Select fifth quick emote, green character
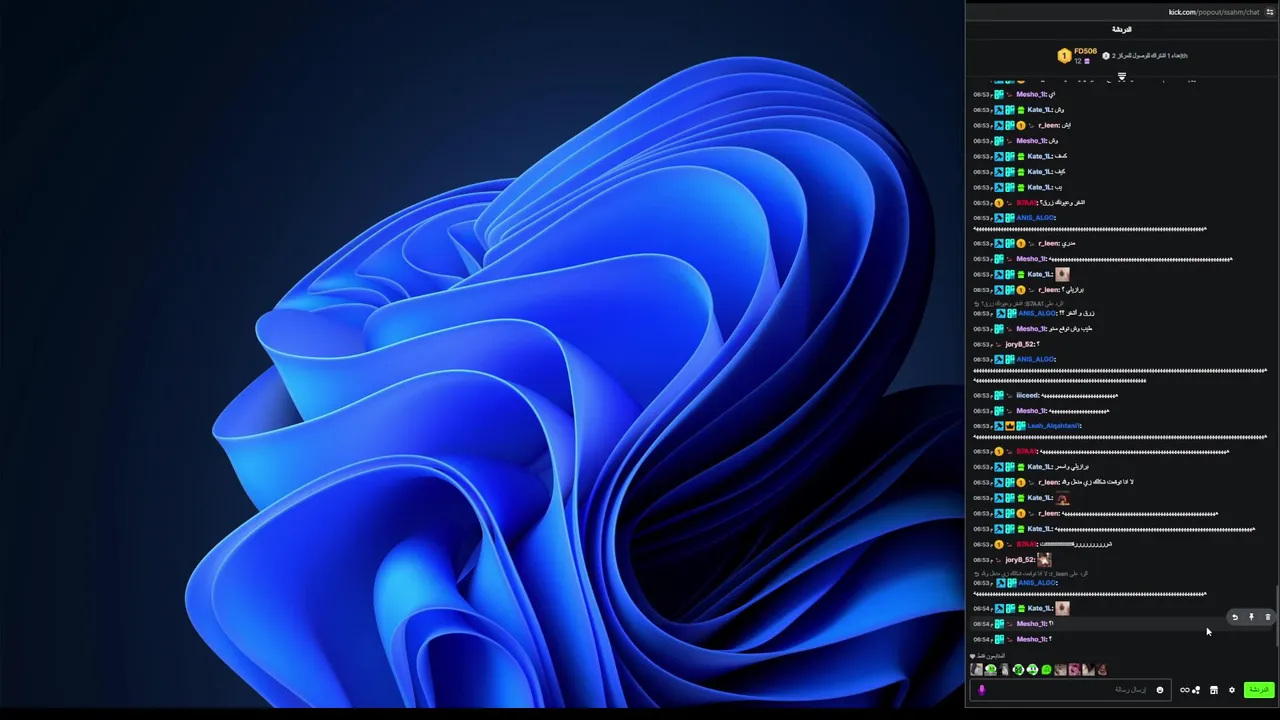1280x720 pixels. tap(1032, 670)
